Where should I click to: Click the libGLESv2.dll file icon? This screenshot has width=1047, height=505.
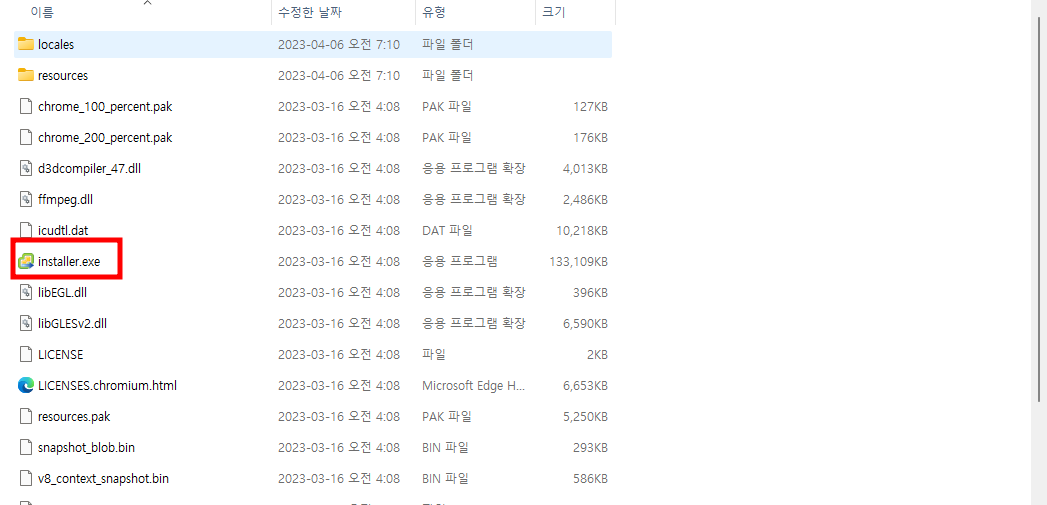[x=26, y=323]
